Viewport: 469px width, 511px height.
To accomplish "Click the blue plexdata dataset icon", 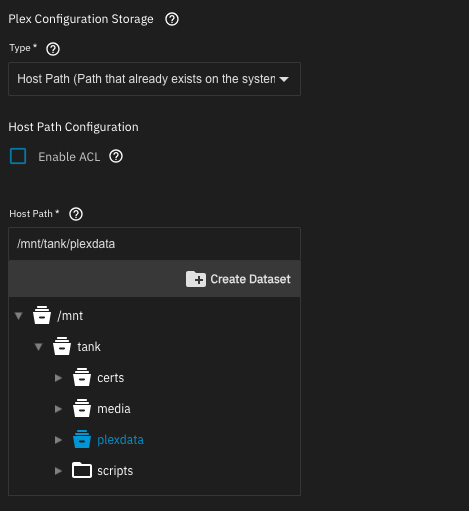I will (82, 439).
